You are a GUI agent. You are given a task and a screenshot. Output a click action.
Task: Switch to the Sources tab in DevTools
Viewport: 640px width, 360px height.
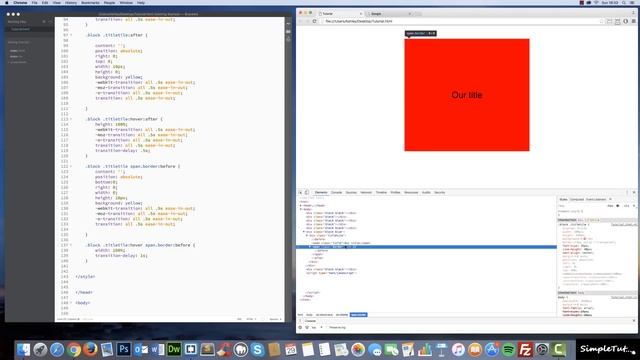coord(351,192)
